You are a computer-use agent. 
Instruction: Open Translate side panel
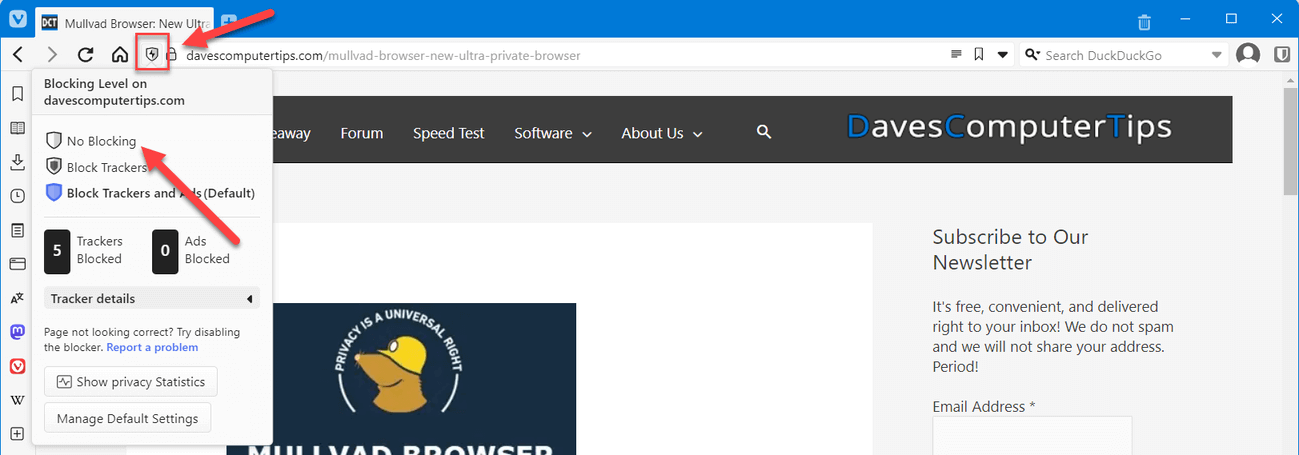tap(17, 298)
